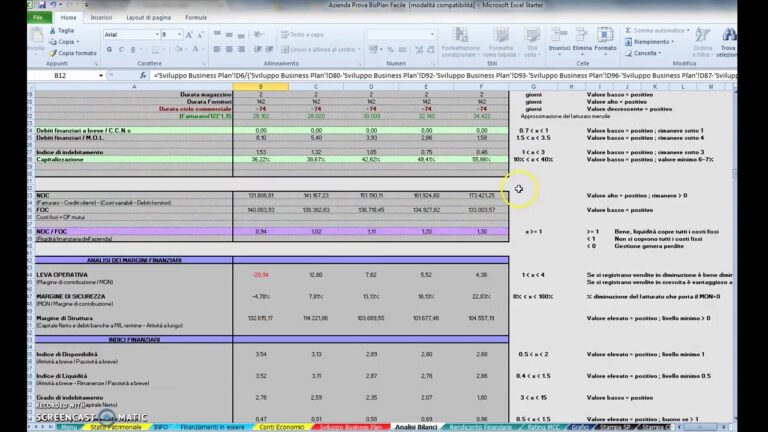Toggle top vertical alignment
This screenshot has height=432, width=768.
(217, 35)
